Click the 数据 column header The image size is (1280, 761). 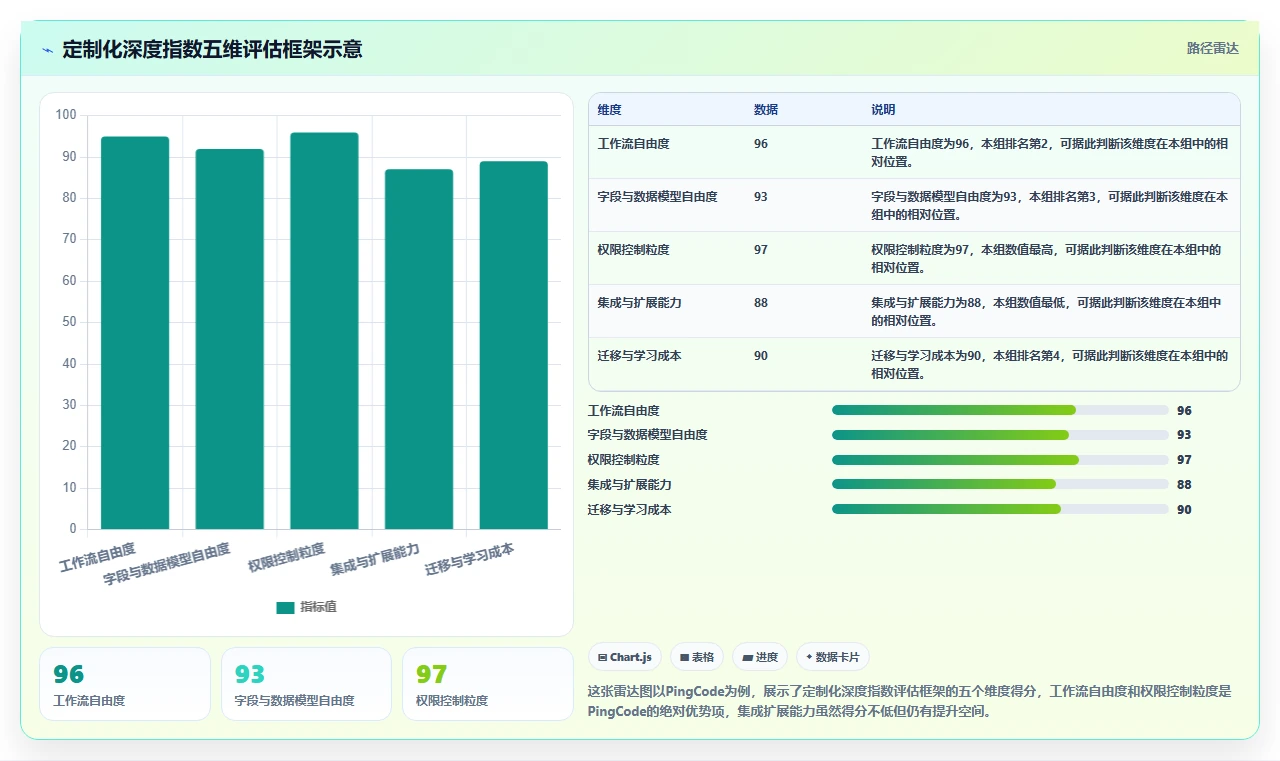766,109
